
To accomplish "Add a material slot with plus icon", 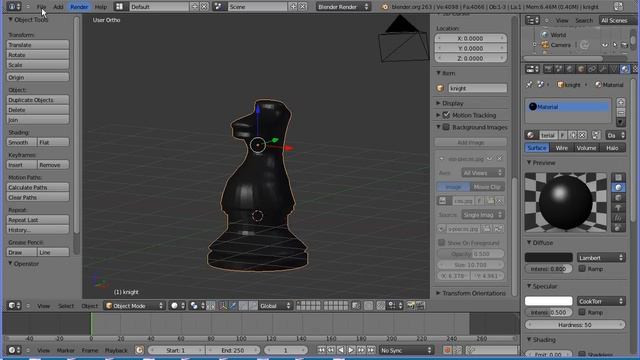I will [x=620, y=102].
